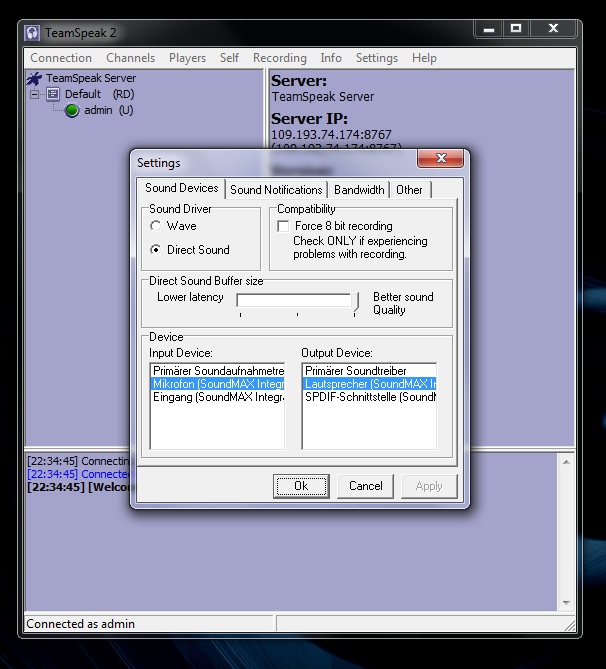The height and width of the screenshot is (669, 606).
Task: Click Cancel in Settings dialog
Action: pos(365,486)
